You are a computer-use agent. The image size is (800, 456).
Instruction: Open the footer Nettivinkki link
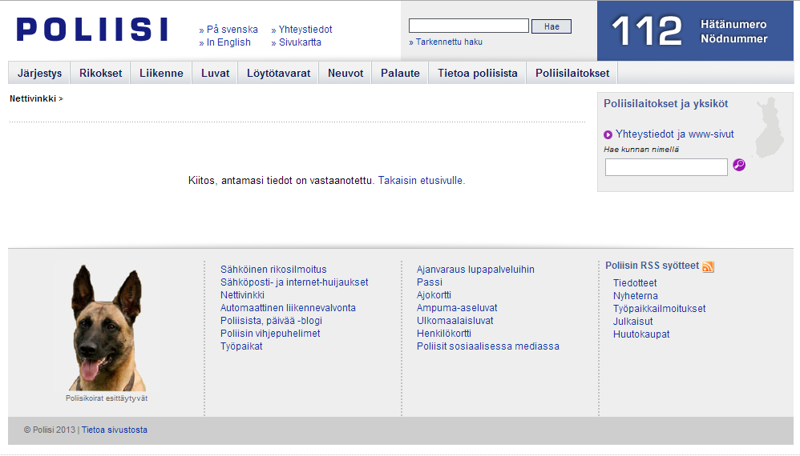click(242, 295)
